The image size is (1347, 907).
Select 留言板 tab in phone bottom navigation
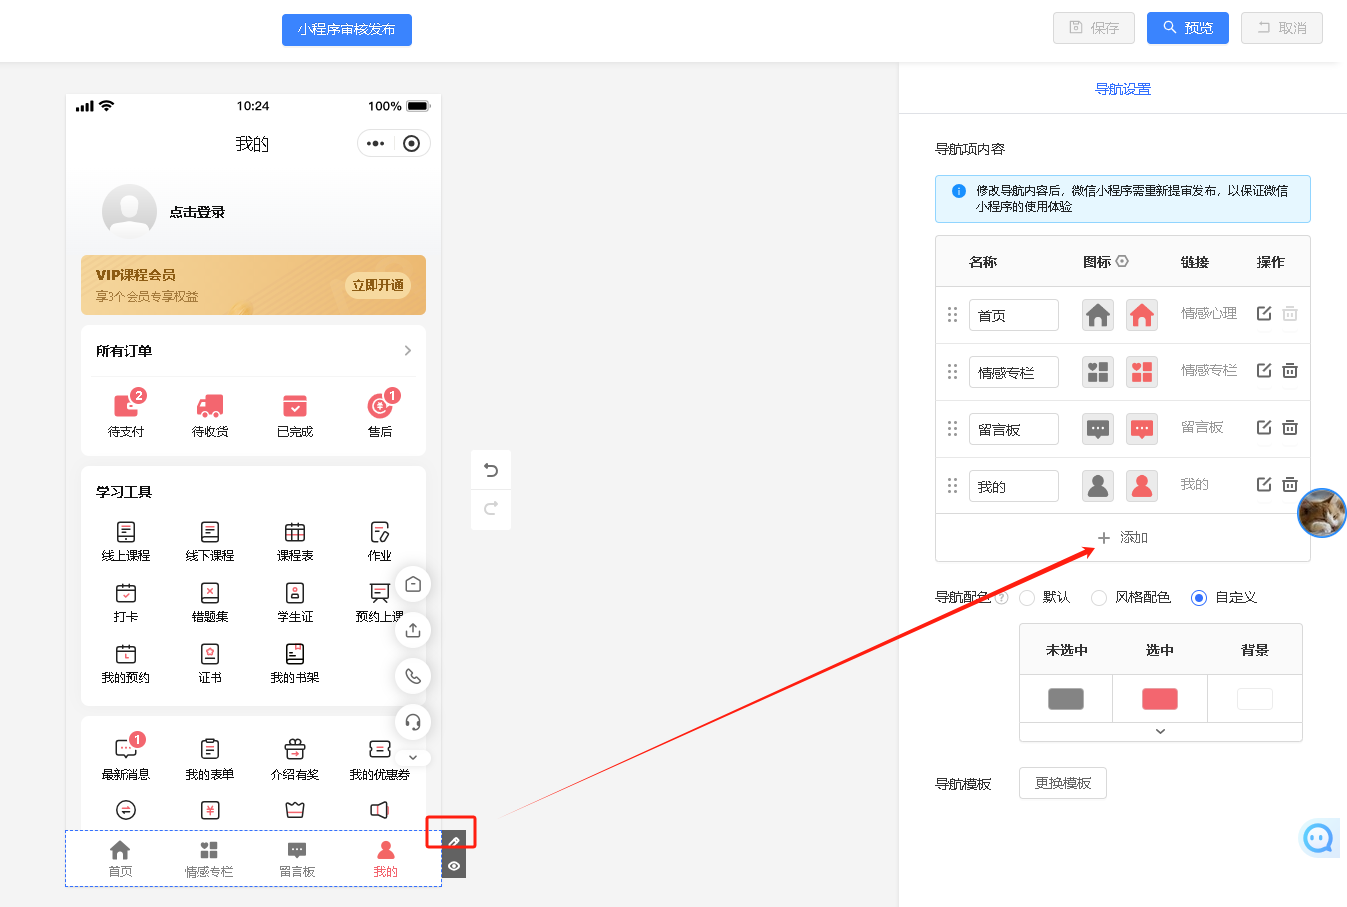coord(297,858)
